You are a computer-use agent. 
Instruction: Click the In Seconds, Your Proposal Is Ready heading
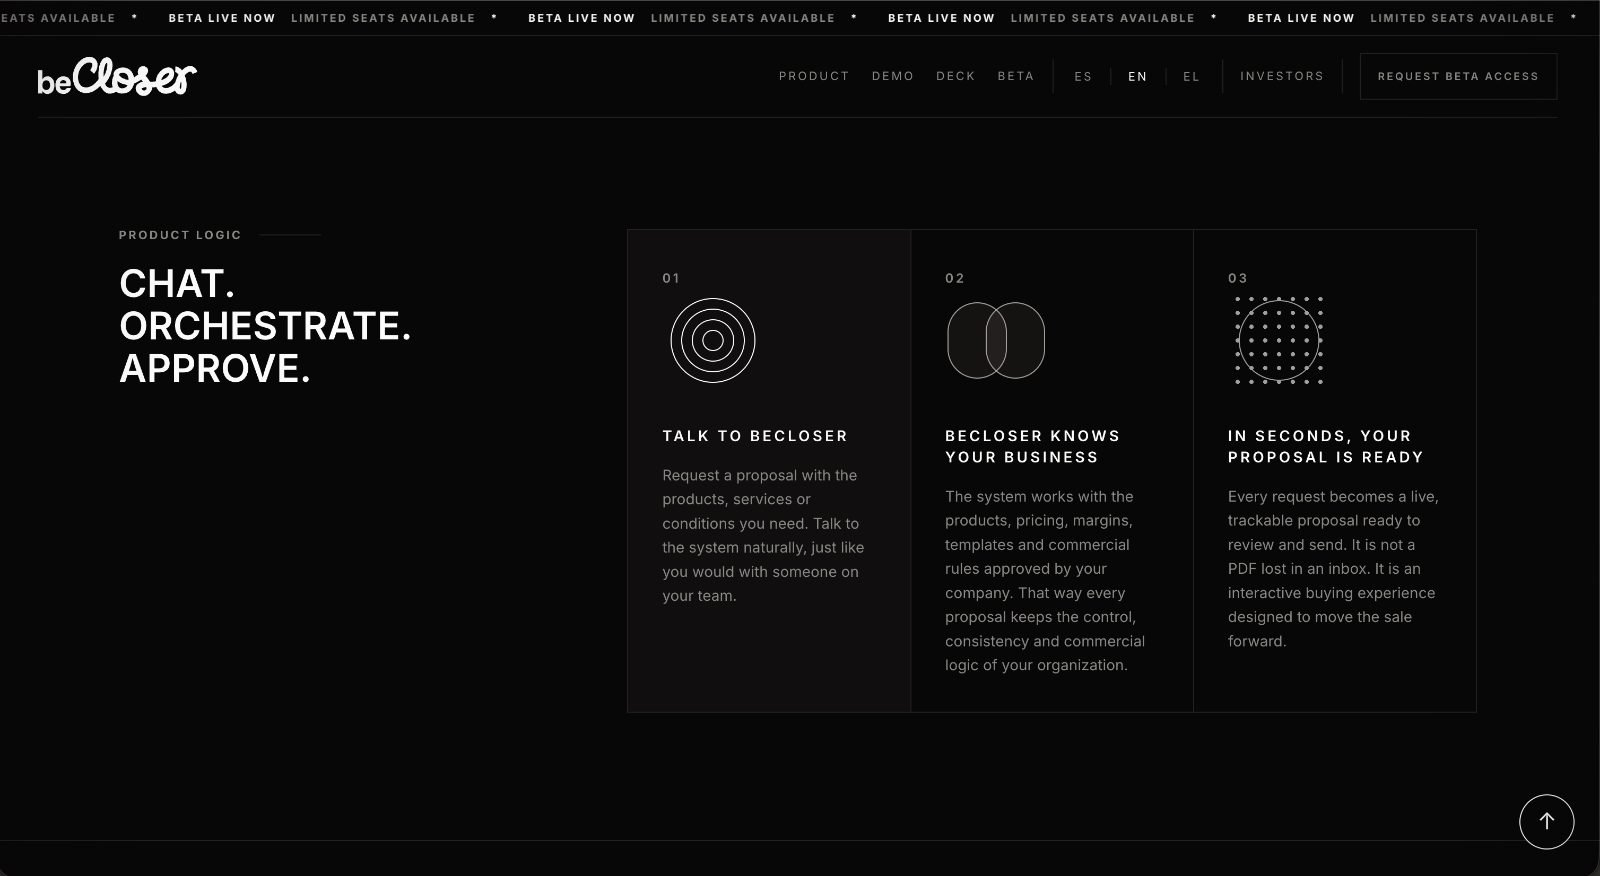(x=1326, y=446)
